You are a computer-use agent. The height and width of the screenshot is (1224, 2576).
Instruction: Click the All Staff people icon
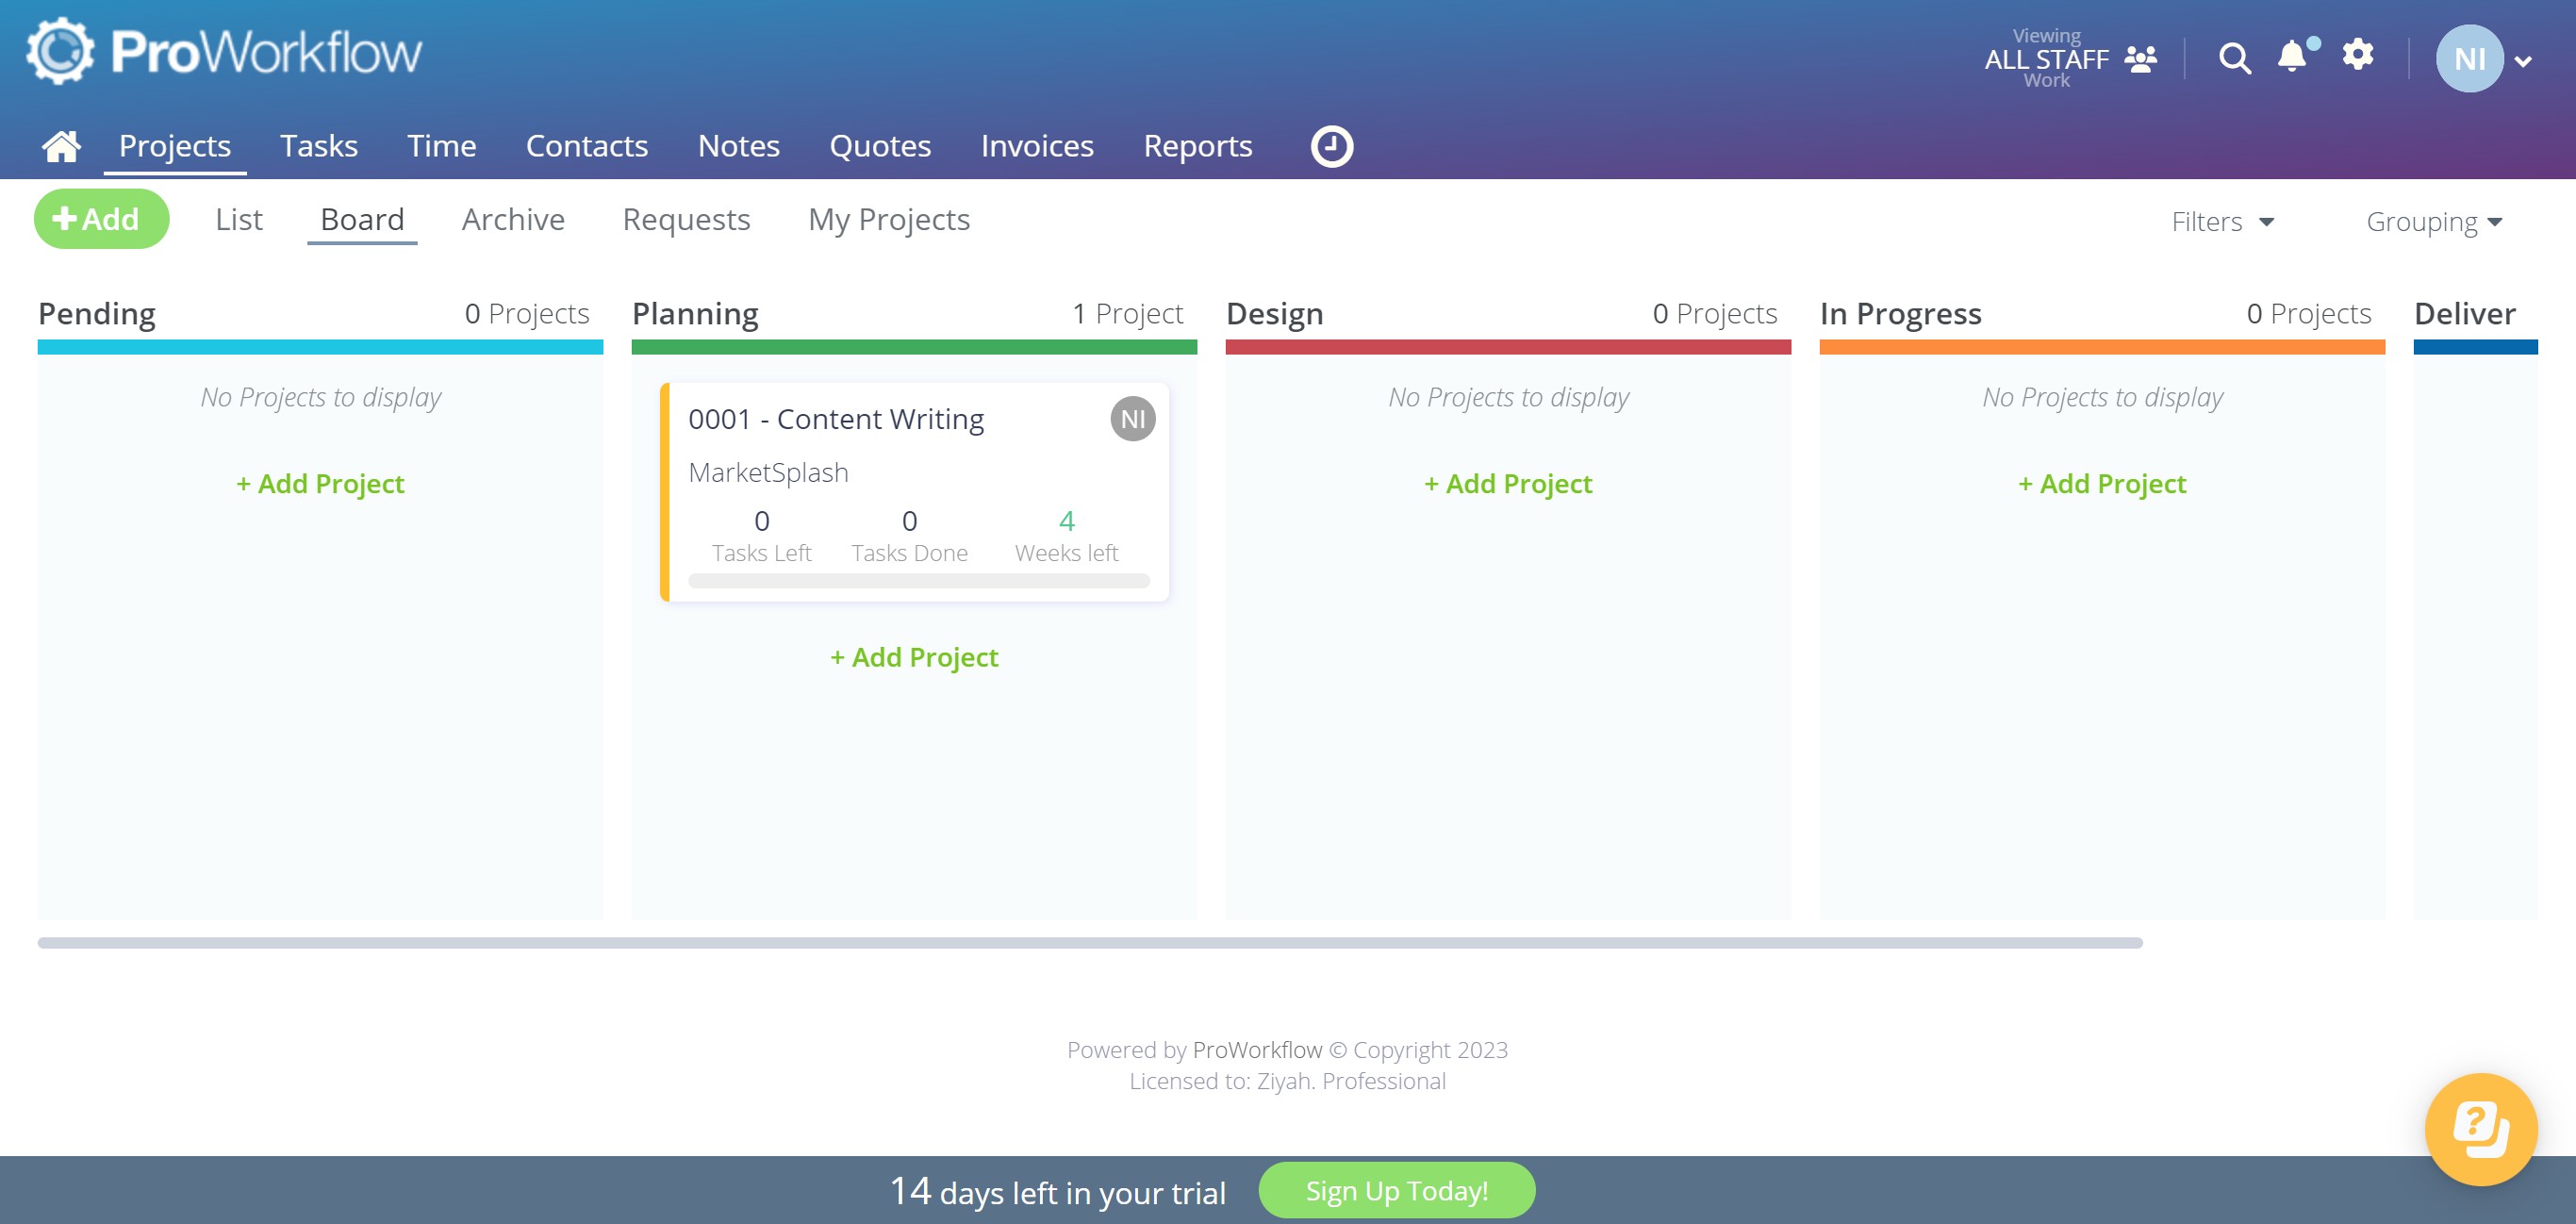[x=2140, y=60]
